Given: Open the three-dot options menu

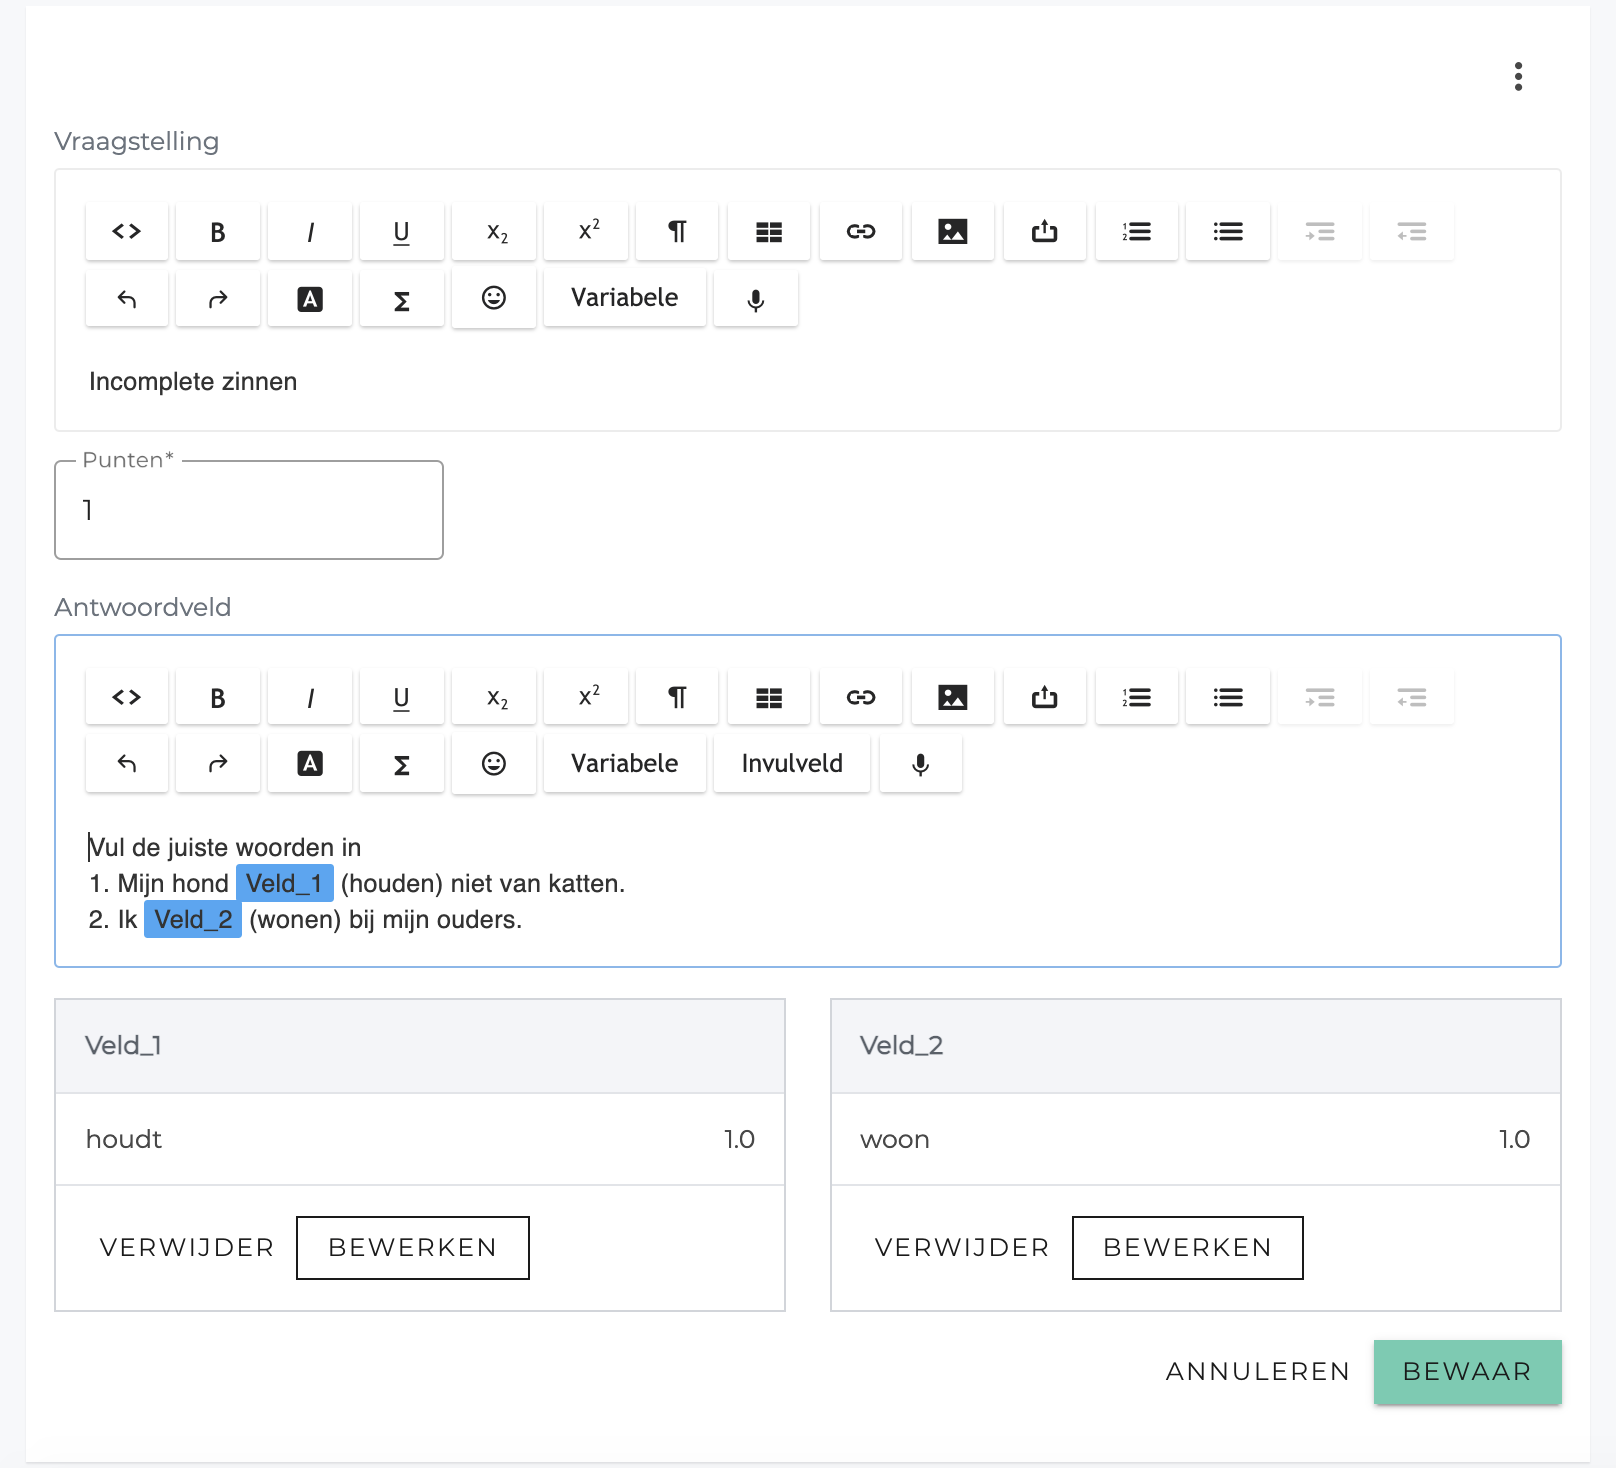Looking at the screenshot, I should point(1518,77).
